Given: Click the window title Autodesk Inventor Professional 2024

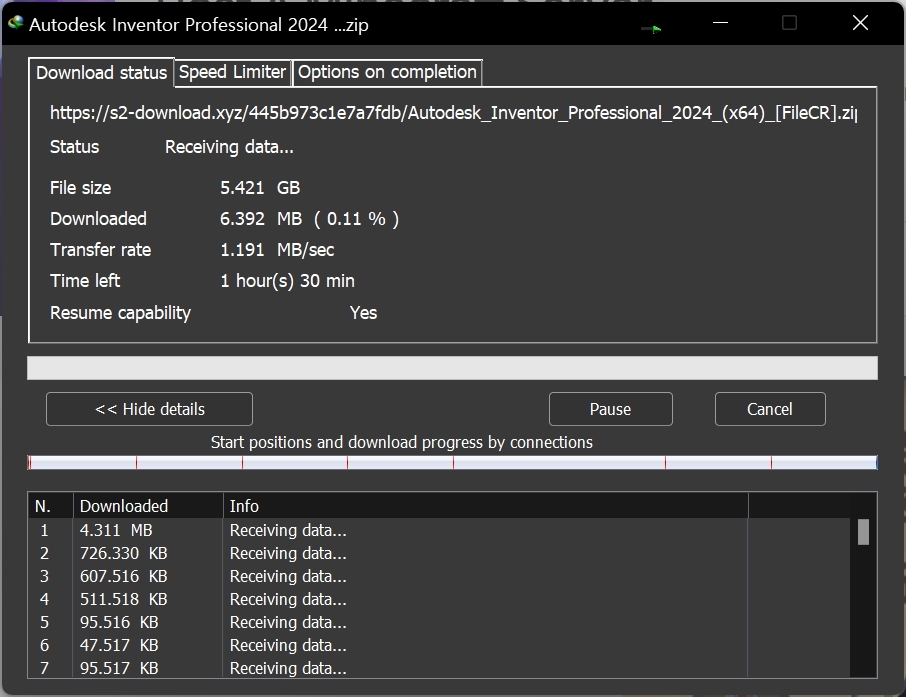Looking at the screenshot, I should 199,25.
